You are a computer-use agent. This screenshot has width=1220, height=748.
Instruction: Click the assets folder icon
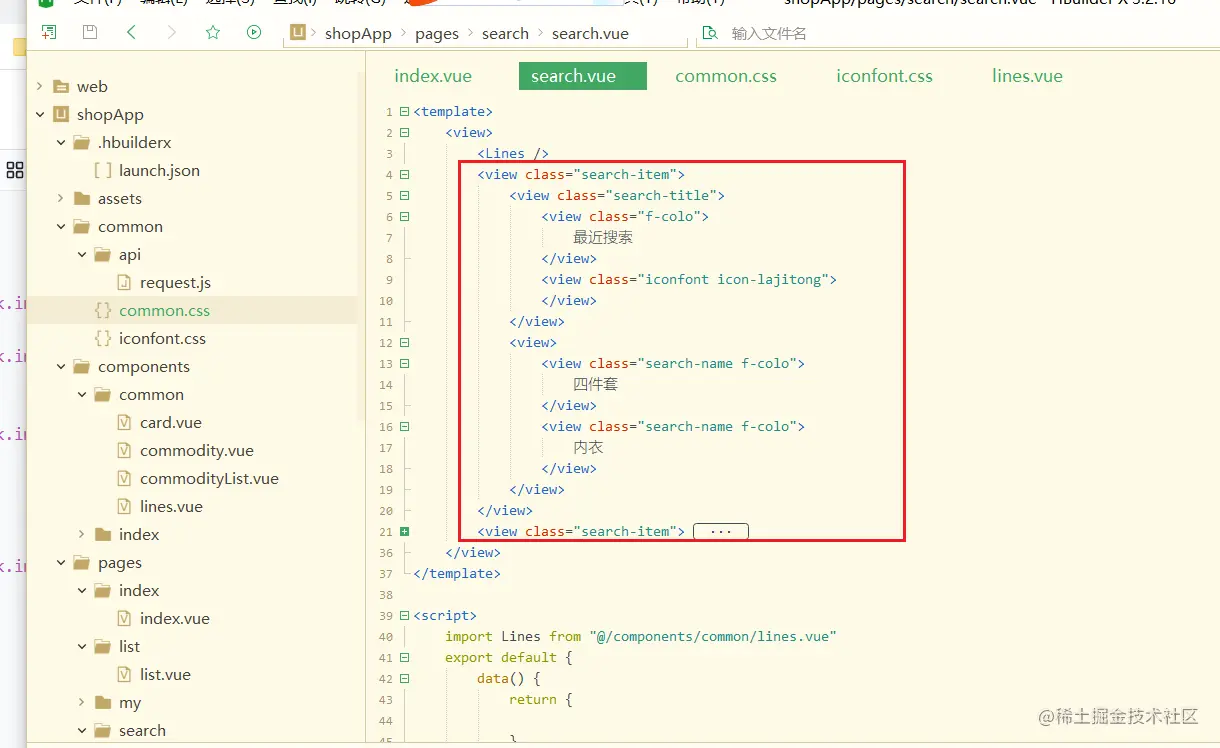coord(82,198)
